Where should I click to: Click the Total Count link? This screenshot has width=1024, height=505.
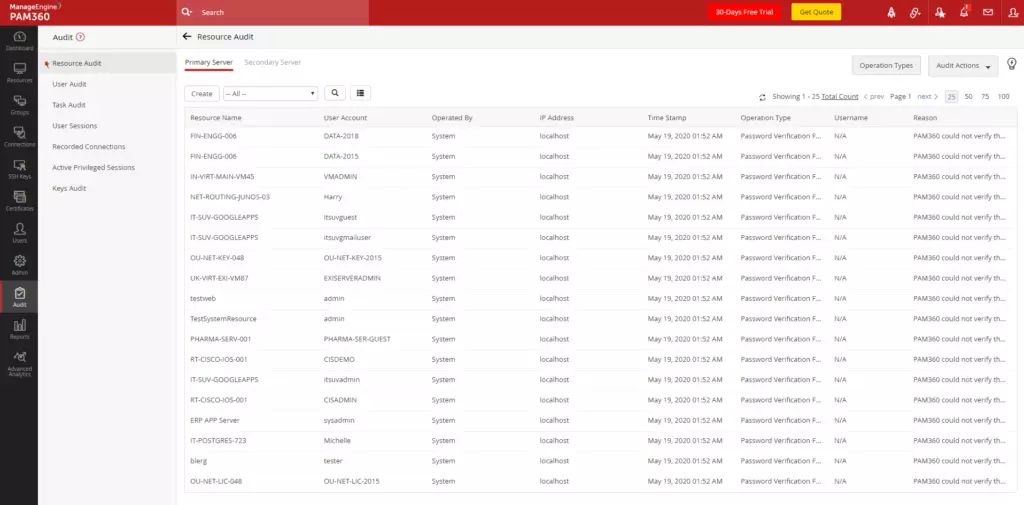(840, 97)
